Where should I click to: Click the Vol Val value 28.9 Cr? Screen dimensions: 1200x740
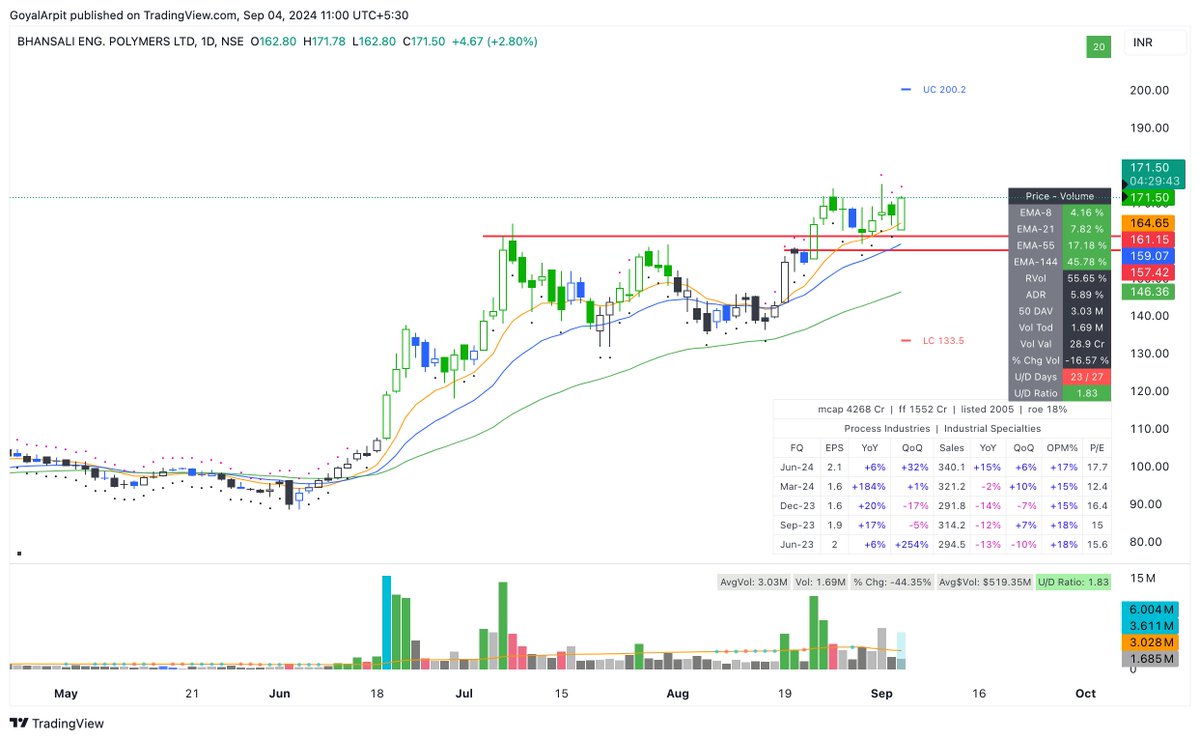(1085, 344)
